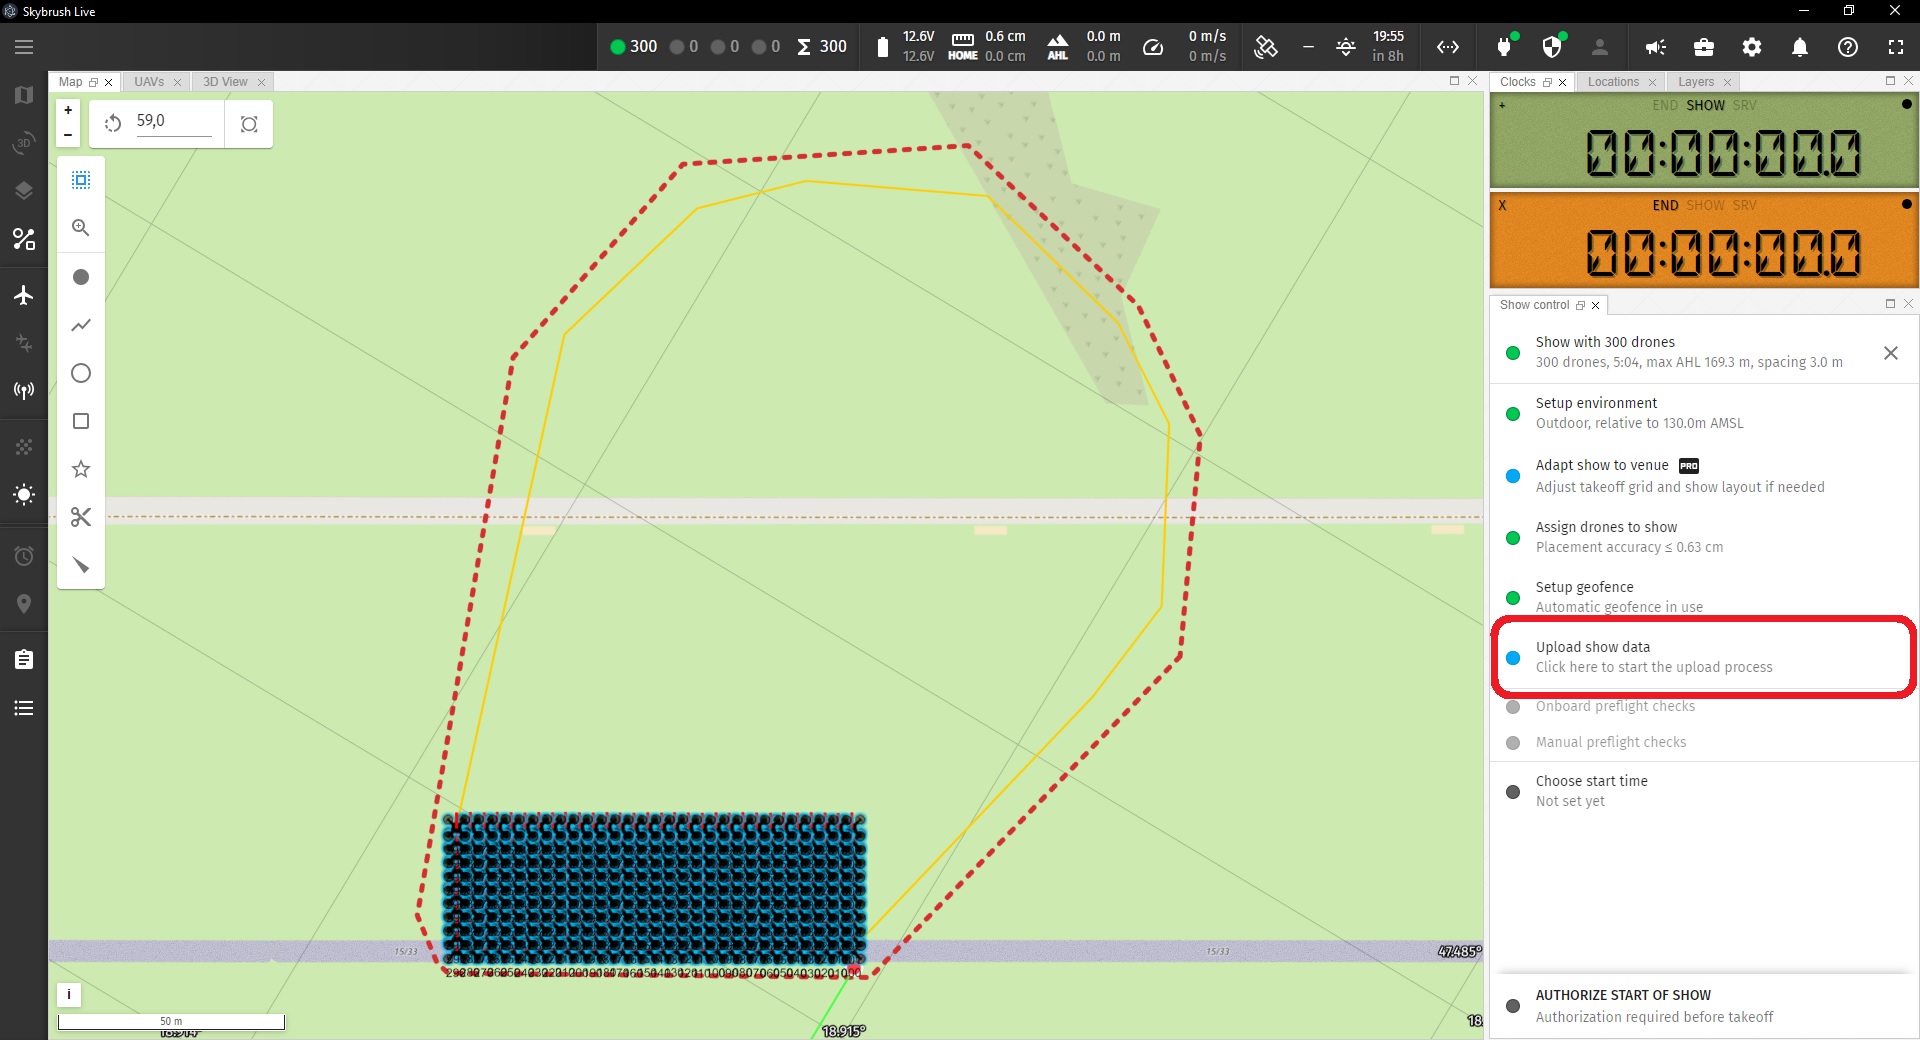Toggle the safety shield indicator

point(1552,47)
